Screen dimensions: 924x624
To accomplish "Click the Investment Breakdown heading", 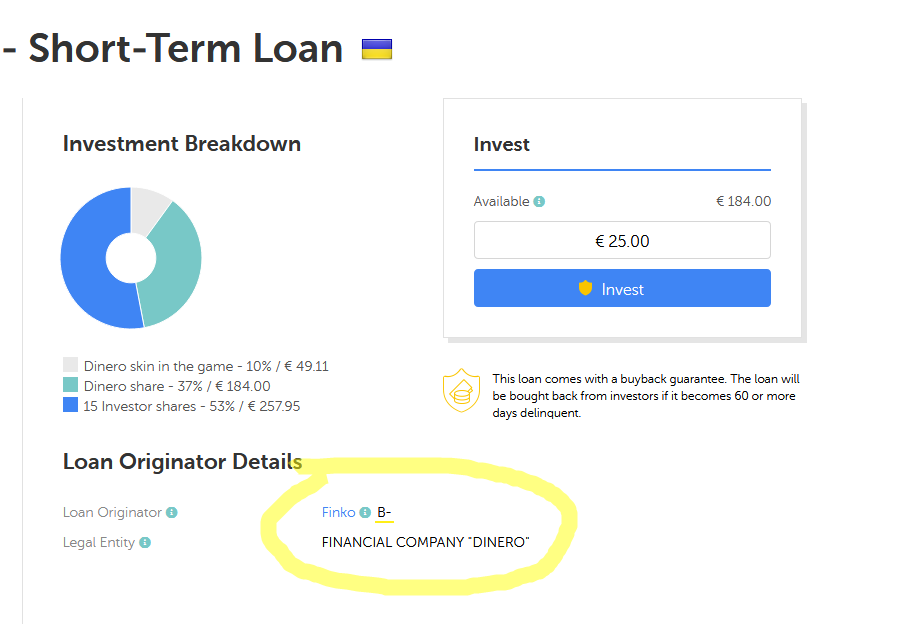I will [x=181, y=144].
